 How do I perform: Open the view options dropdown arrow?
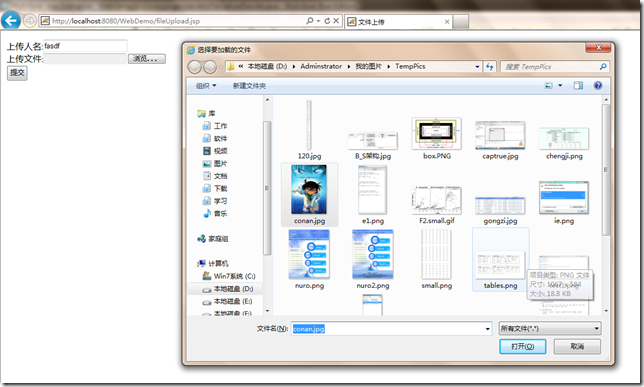[x=560, y=85]
